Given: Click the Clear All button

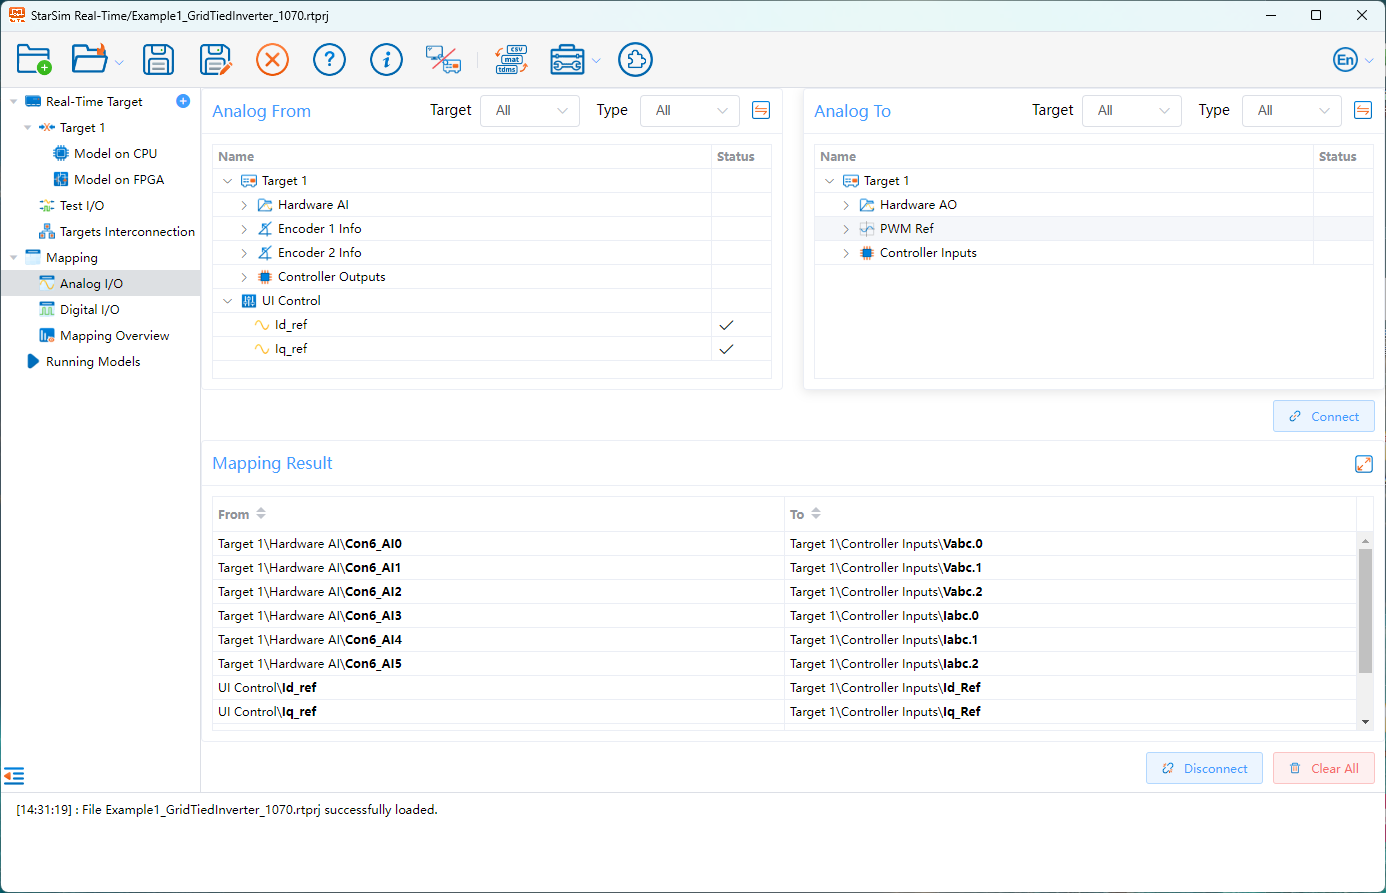Looking at the screenshot, I should [1324, 768].
